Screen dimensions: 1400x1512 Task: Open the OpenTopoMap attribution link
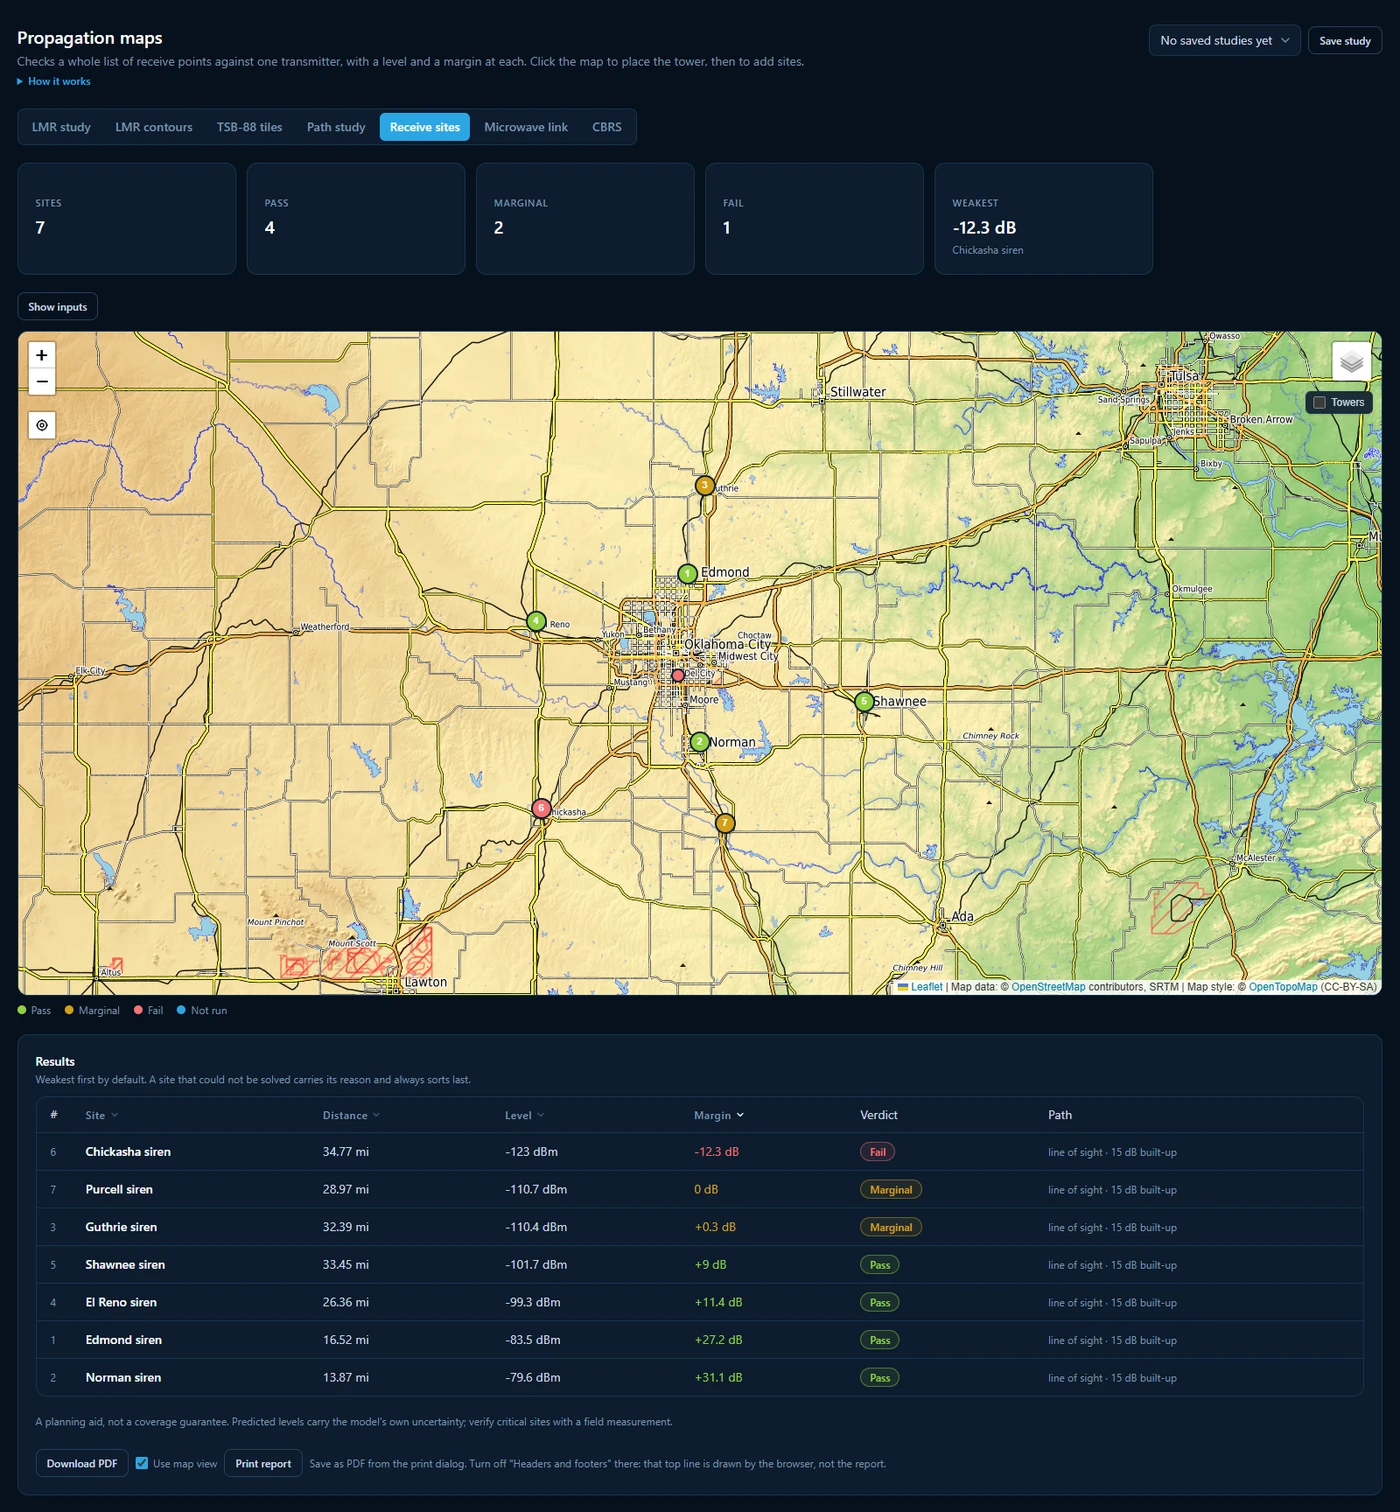[x=1283, y=987]
